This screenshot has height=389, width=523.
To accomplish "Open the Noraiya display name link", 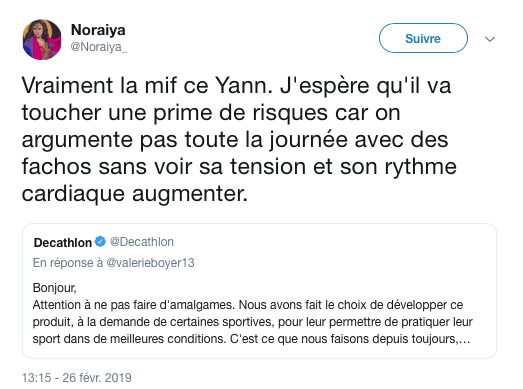I will (98, 30).
